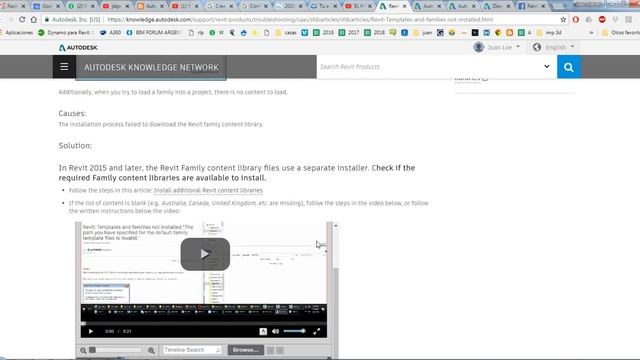
Task: Open the juan bookmarks folder
Action: point(422,32)
